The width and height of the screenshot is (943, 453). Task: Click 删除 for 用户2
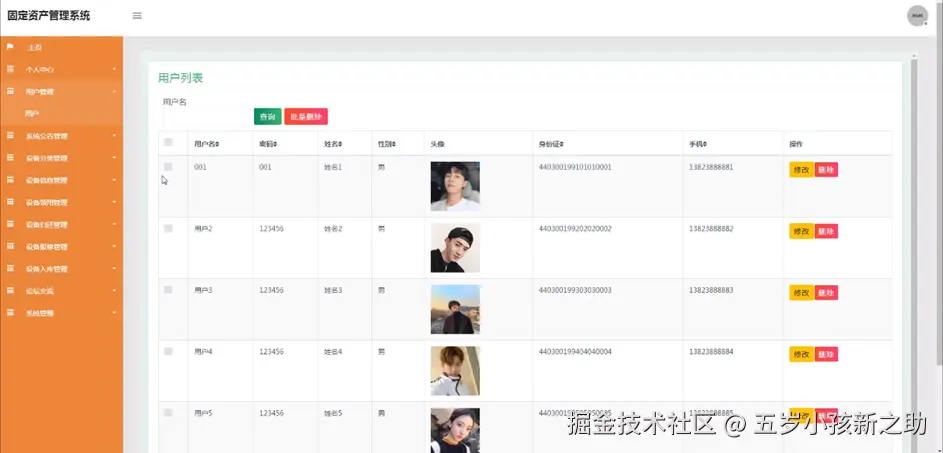tap(826, 231)
